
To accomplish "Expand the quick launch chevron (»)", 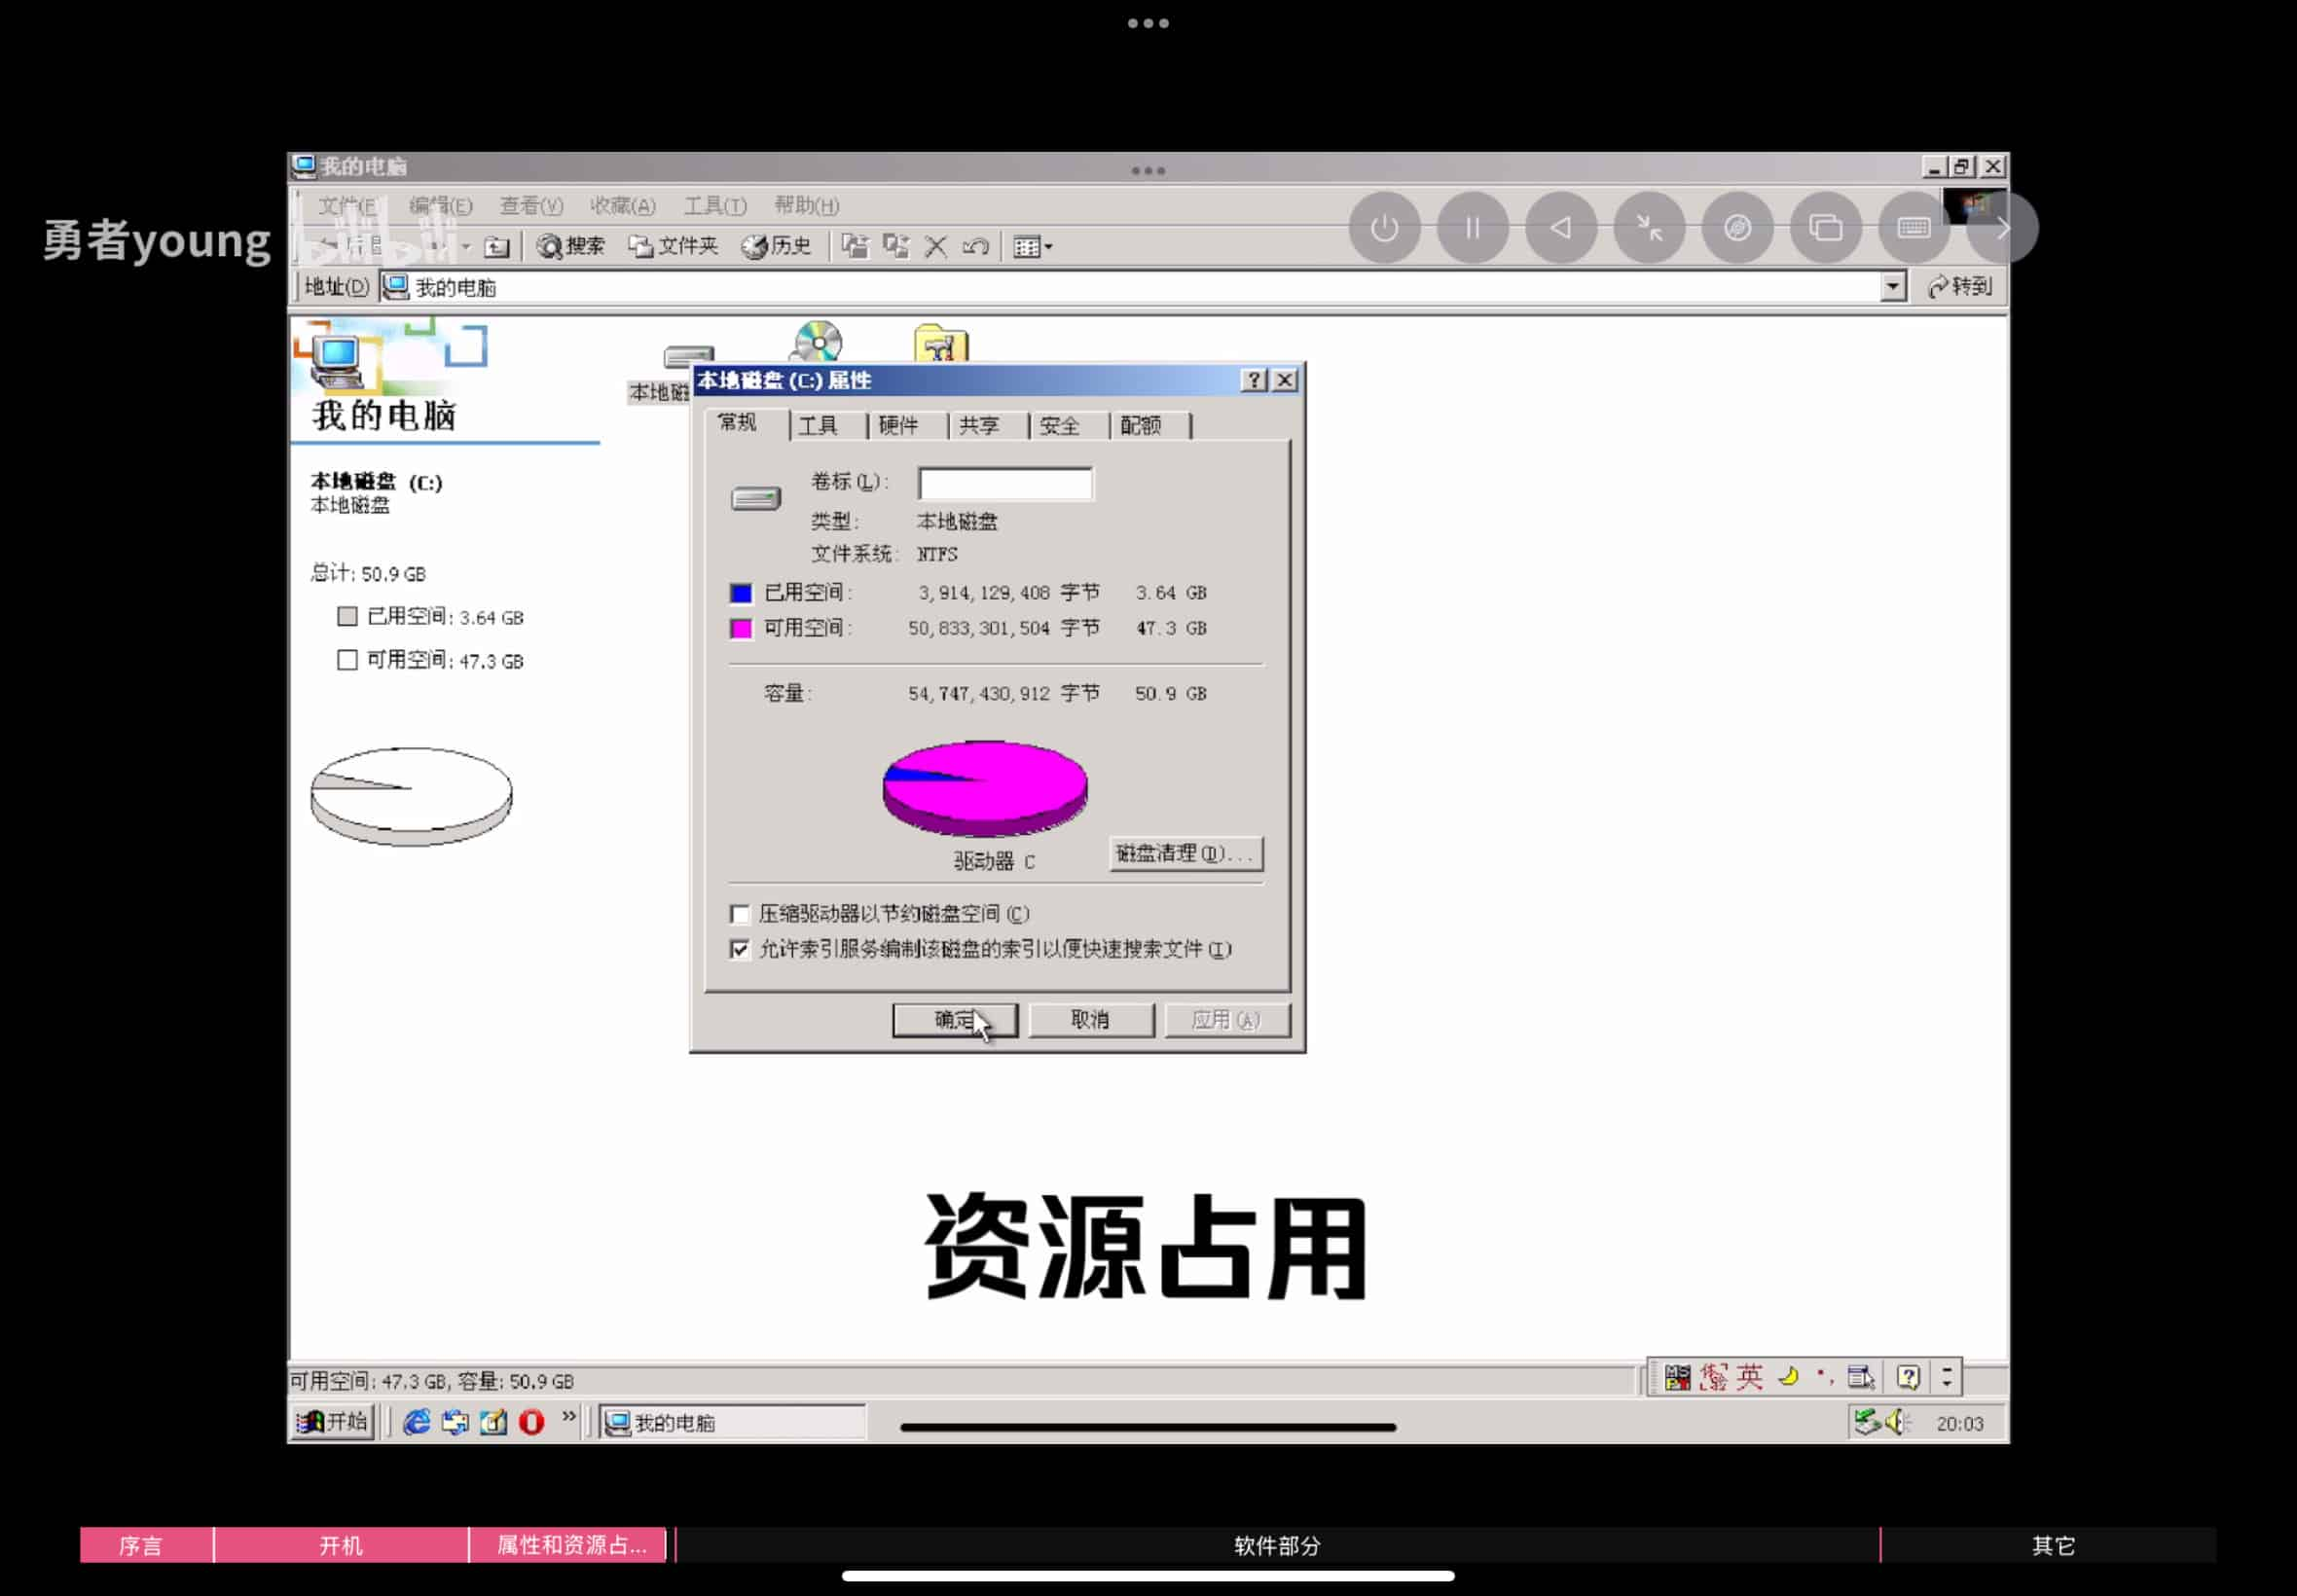I will pos(569,1416).
